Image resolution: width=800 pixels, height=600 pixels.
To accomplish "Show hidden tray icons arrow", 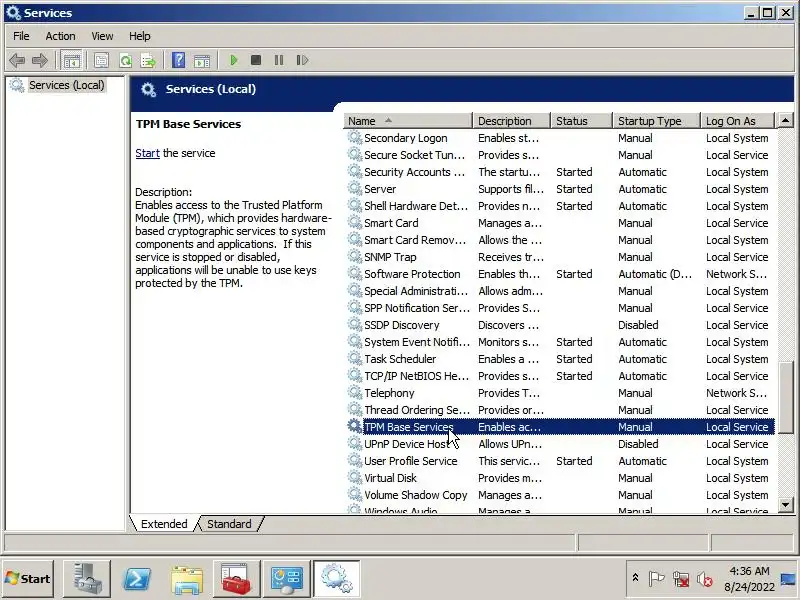I will tap(635, 578).
